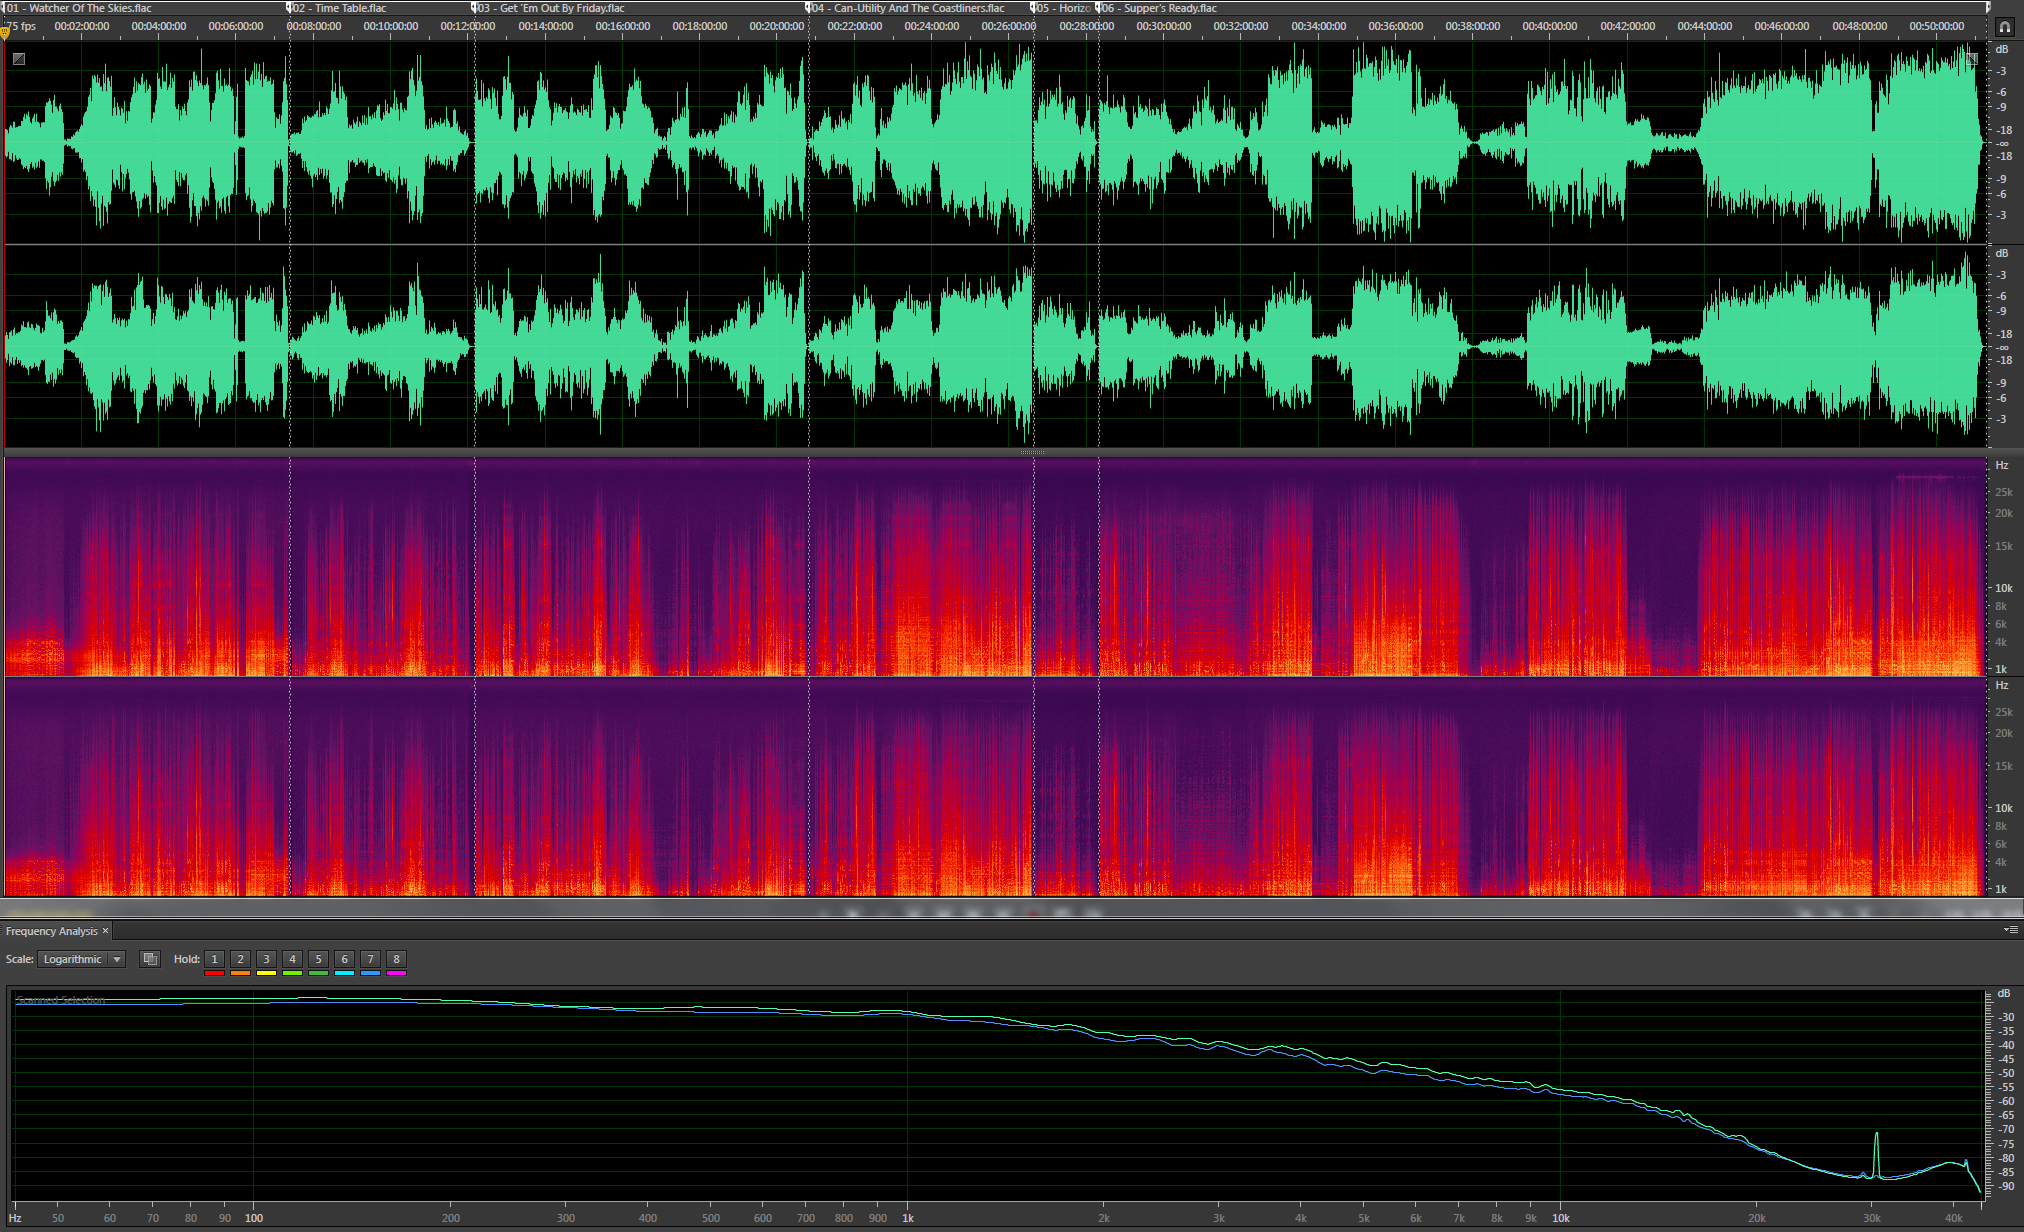
Task: Click the range end marker at timeline end
Action: coord(1987,8)
